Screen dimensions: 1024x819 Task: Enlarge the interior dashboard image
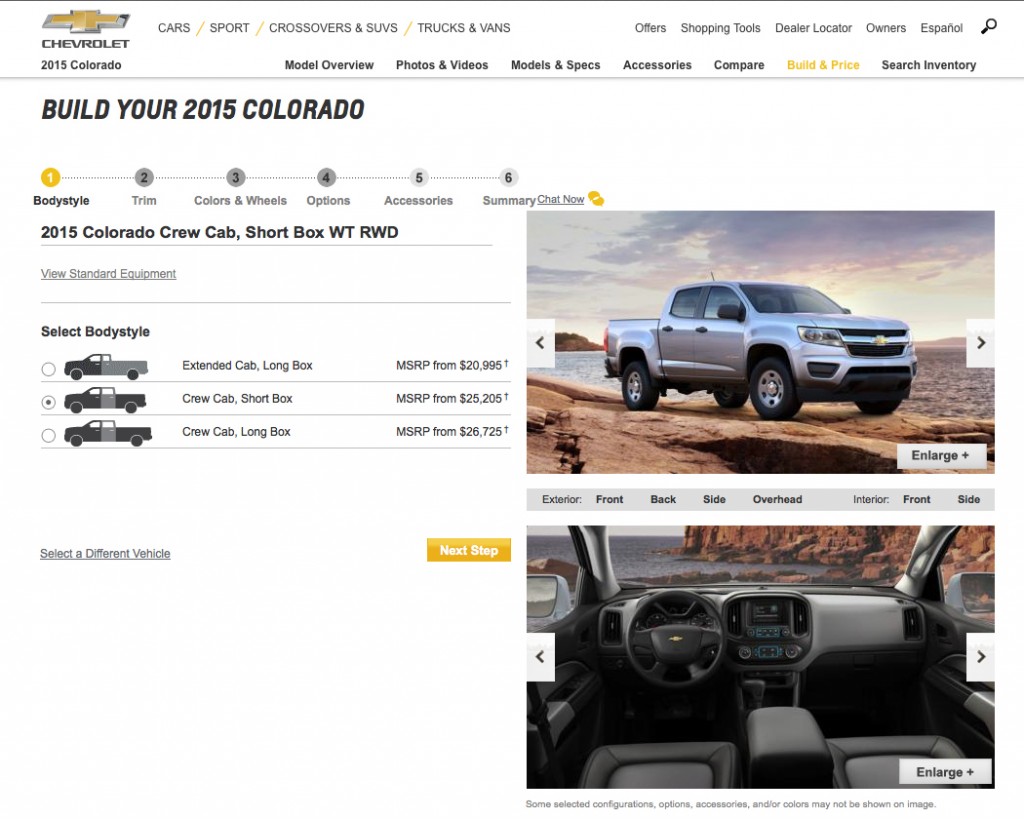945,772
